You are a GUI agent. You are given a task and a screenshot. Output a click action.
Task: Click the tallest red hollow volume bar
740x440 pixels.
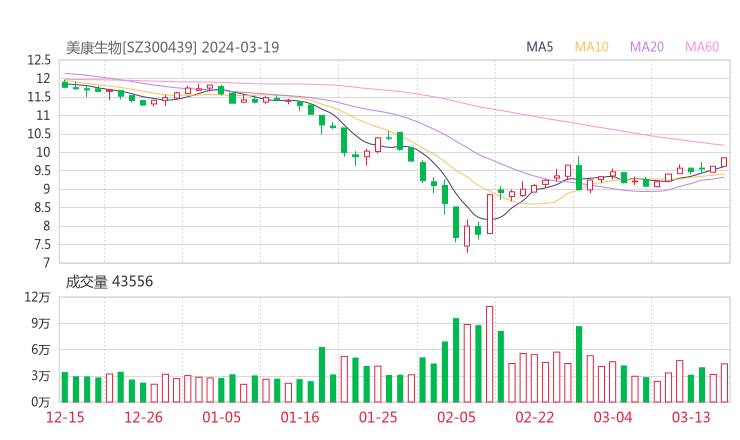(489, 354)
